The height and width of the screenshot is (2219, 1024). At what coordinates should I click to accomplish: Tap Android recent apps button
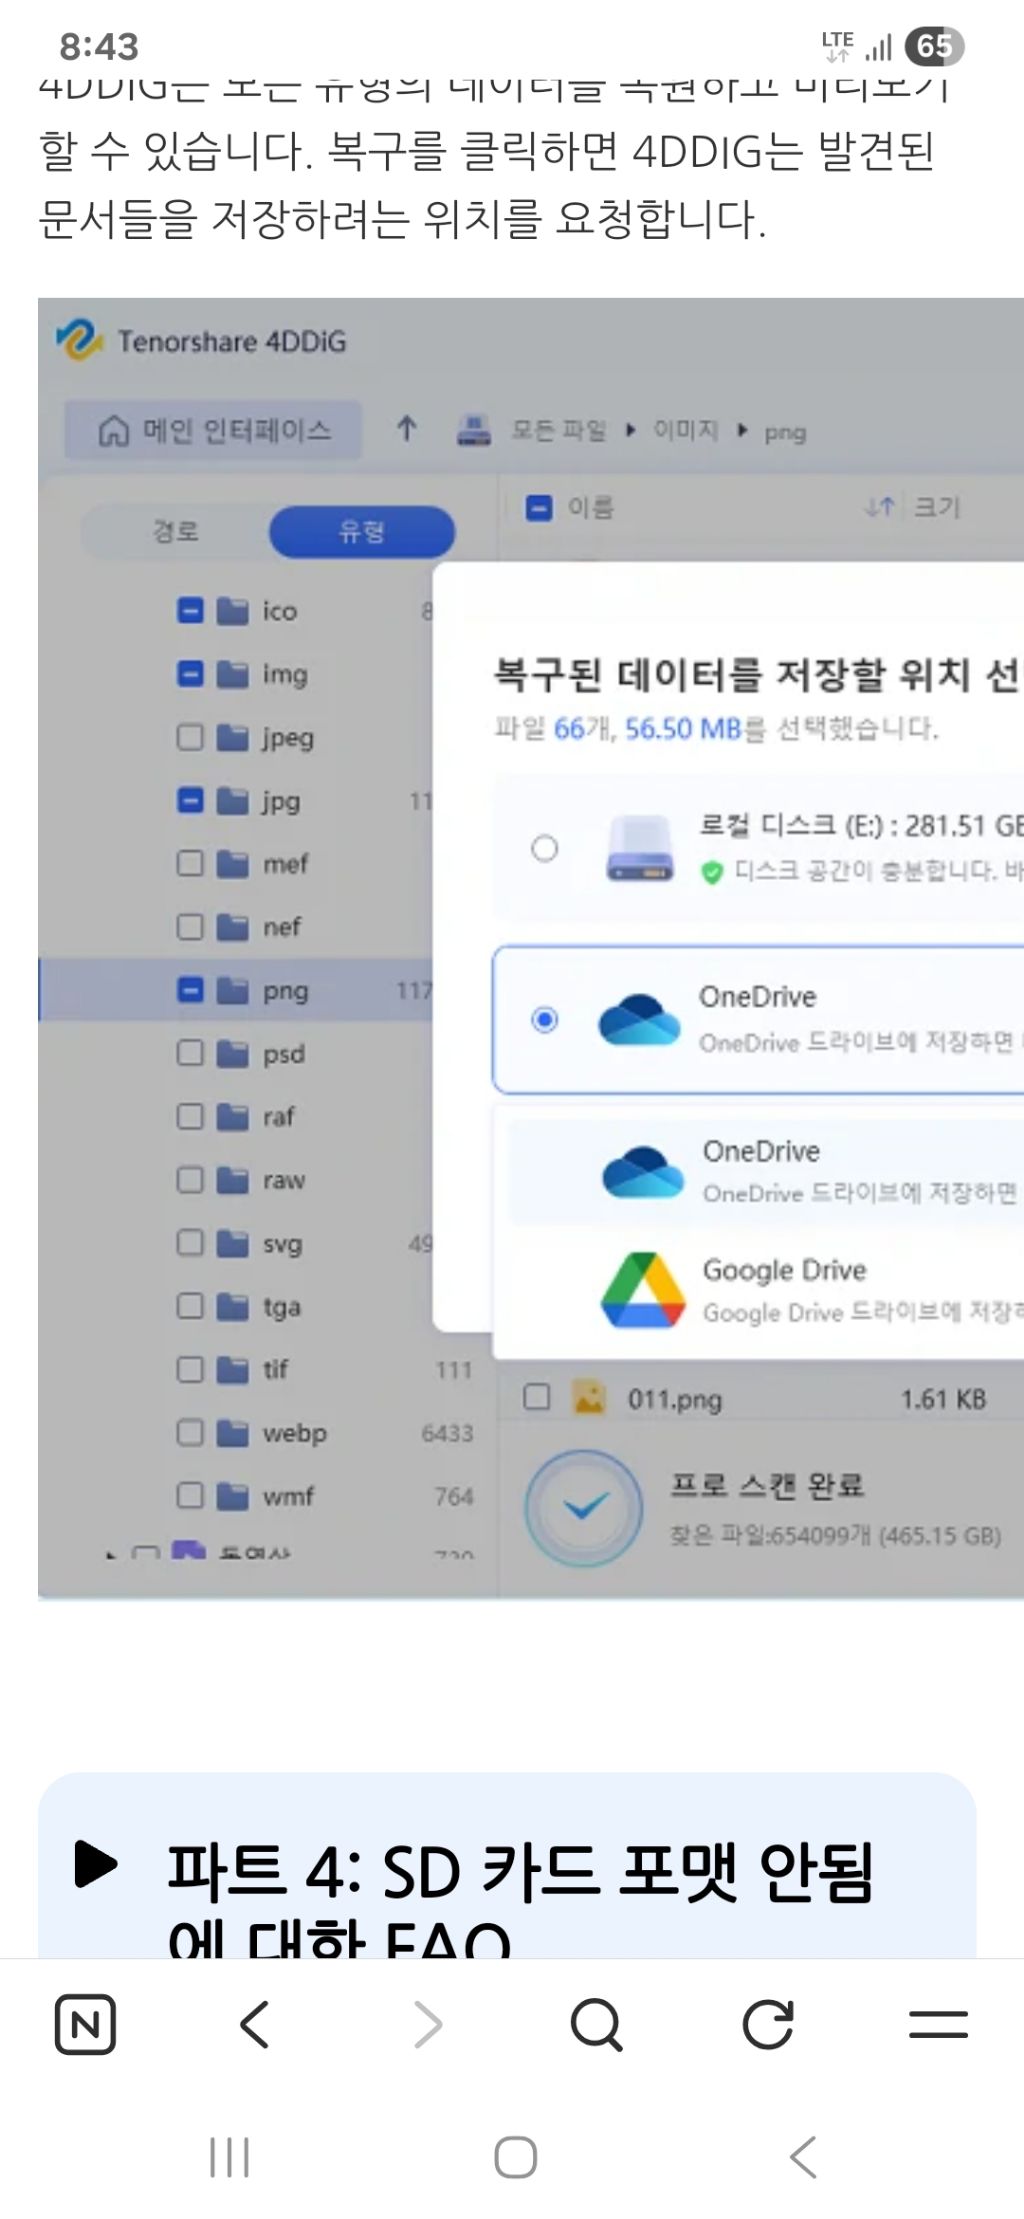[229, 2157]
